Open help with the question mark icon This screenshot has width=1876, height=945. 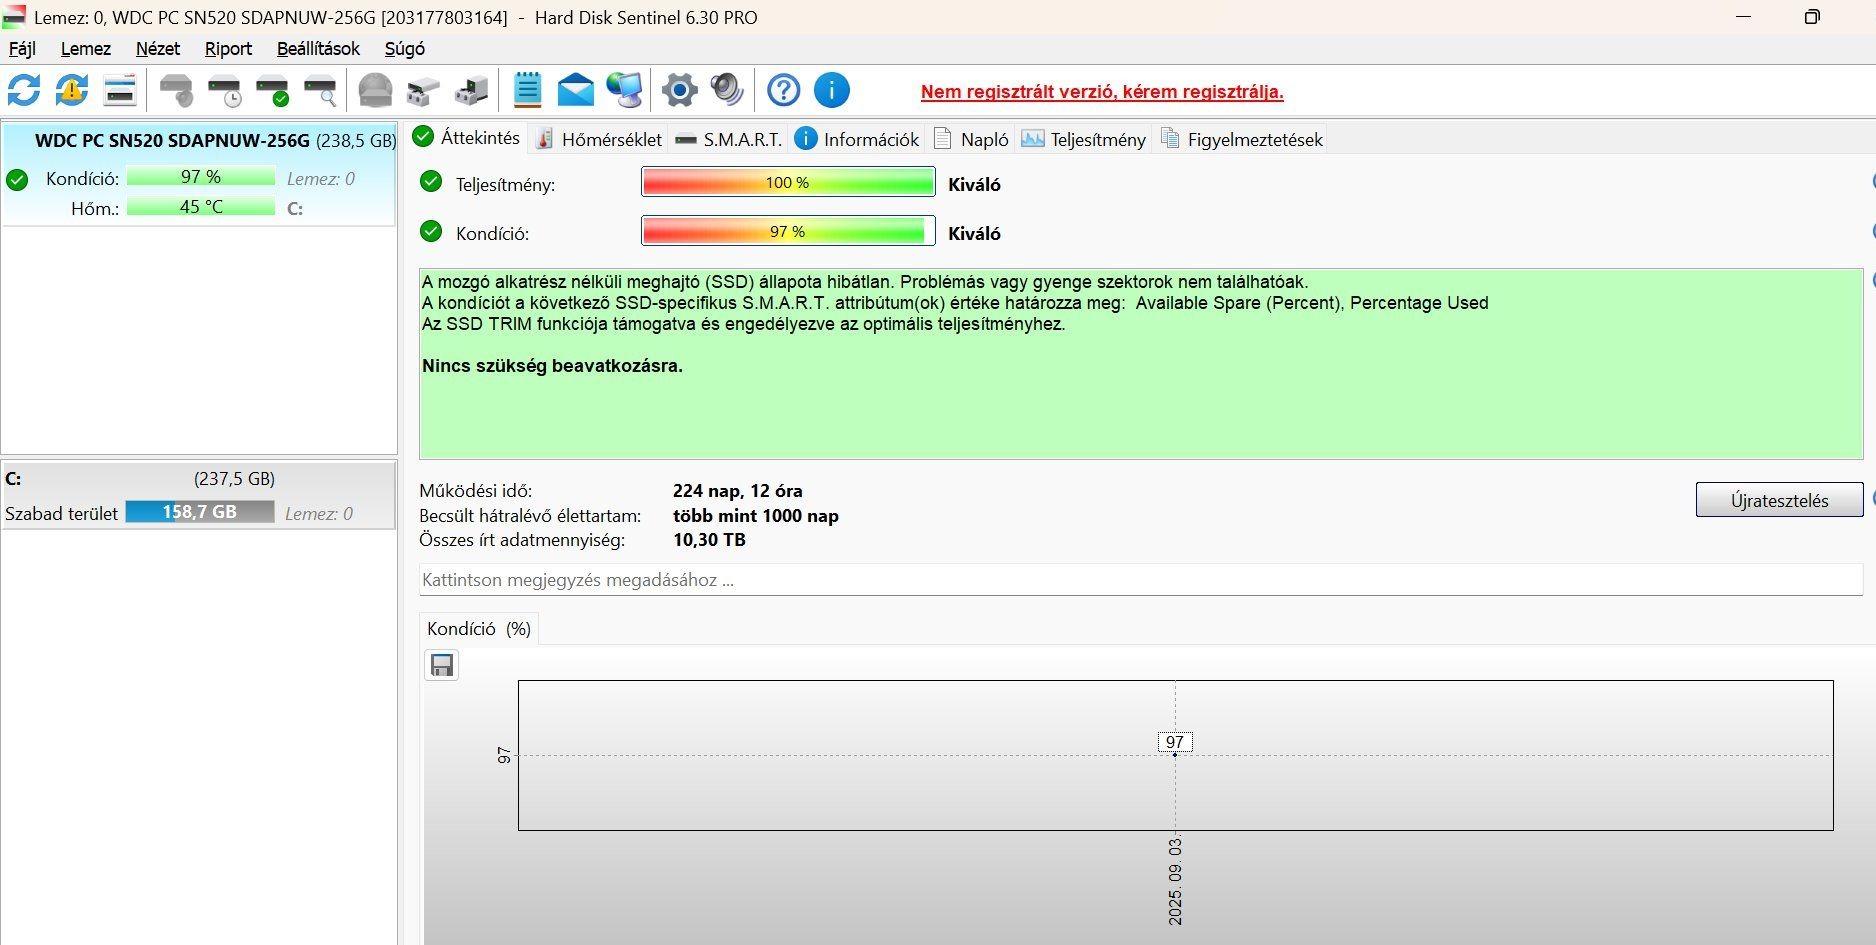pyautogui.click(x=783, y=90)
